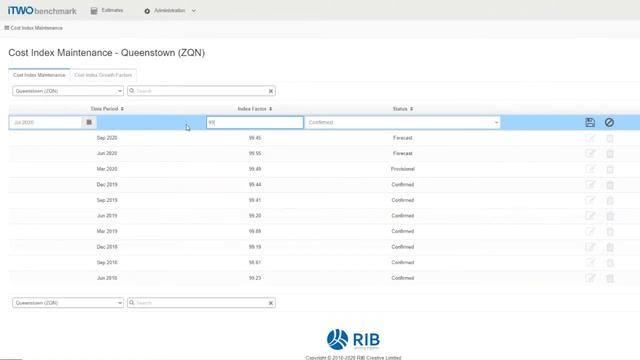
Task: Click the Dec 2018 time period cell
Action: (x=107, y=247)
